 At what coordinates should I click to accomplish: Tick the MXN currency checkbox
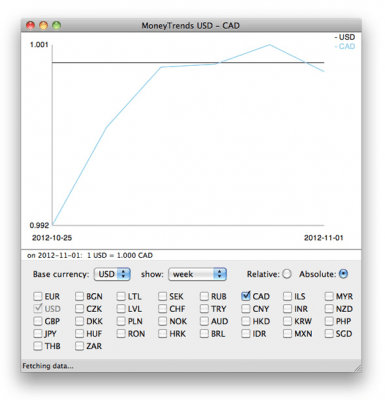coord(287,333)
